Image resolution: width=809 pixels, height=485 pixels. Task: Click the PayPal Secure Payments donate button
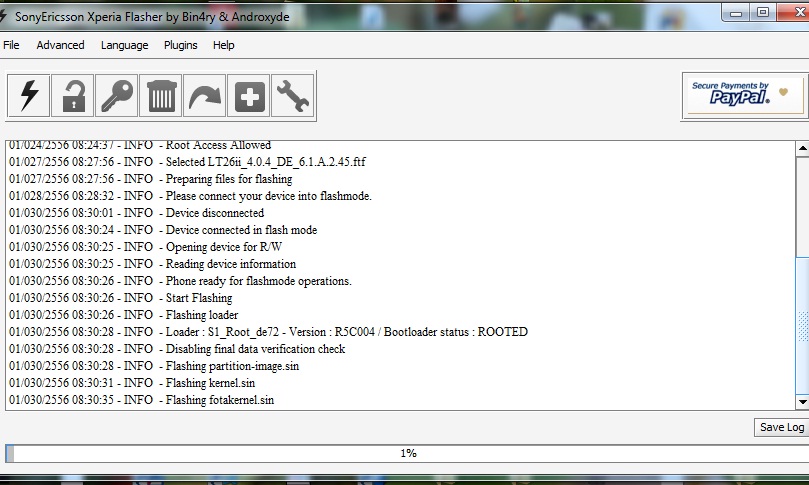point(745,95)
